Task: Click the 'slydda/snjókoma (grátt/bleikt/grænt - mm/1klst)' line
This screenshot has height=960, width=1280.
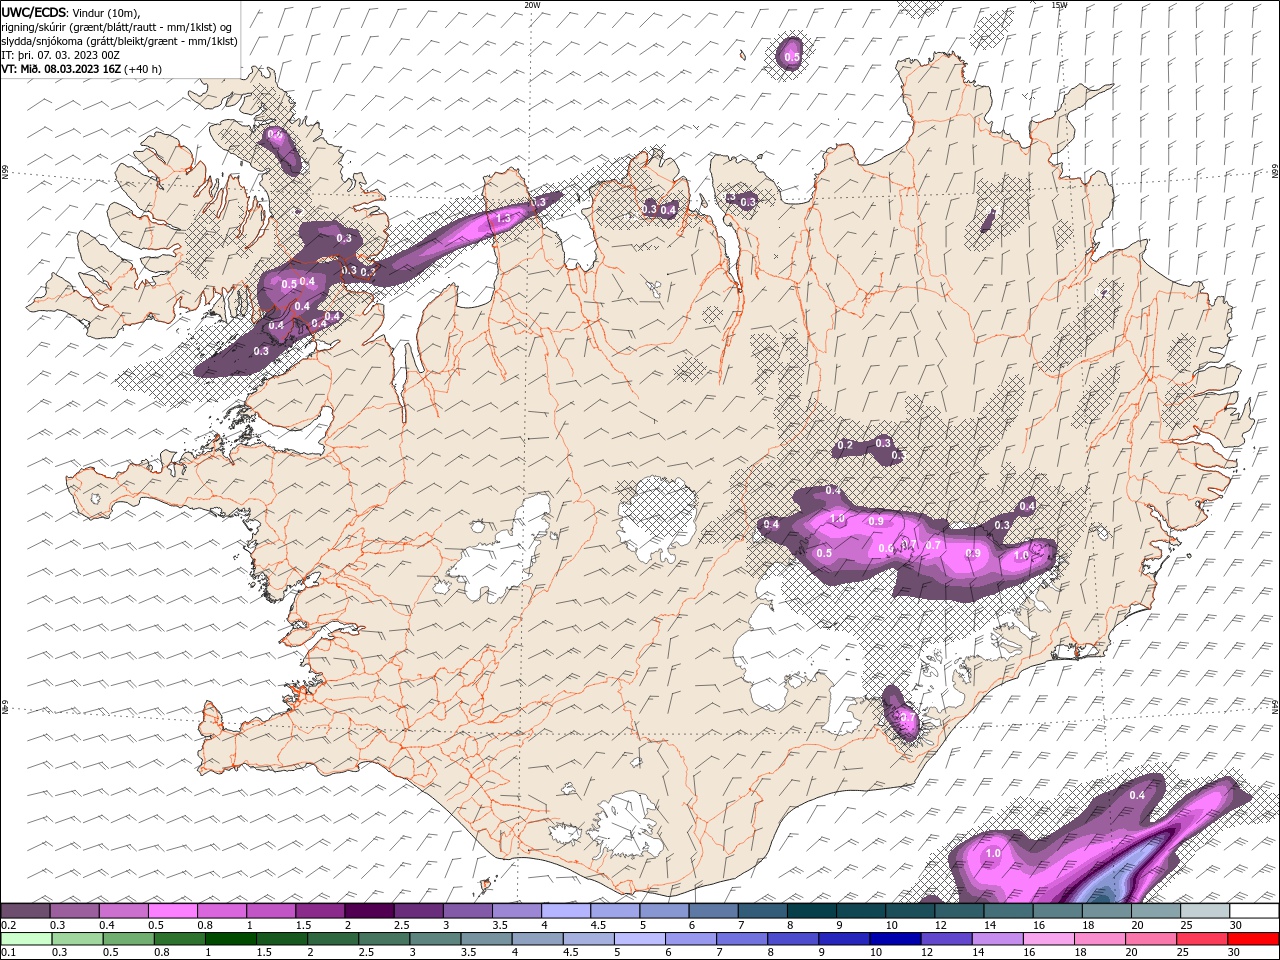Action: [119, 41]
